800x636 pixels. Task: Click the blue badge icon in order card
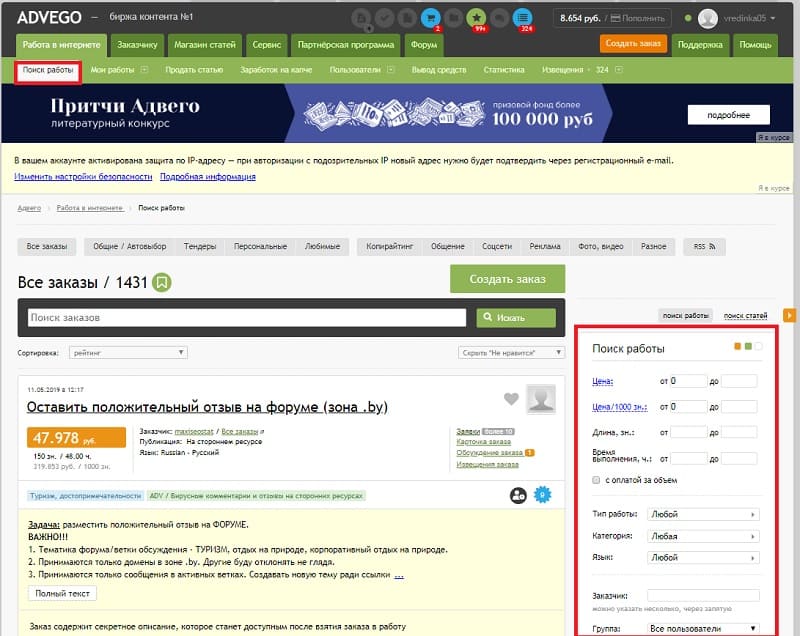click(543, 494)
